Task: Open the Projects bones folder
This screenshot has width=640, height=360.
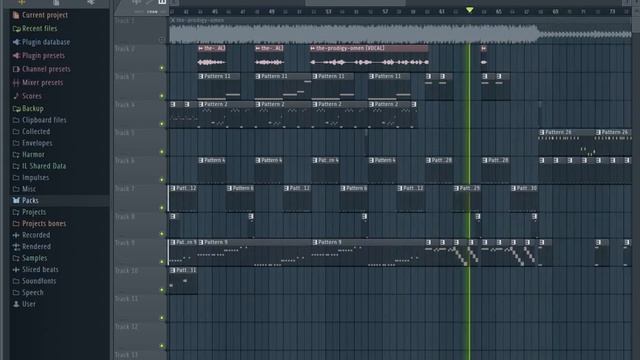Action: [x=16, y=224]
